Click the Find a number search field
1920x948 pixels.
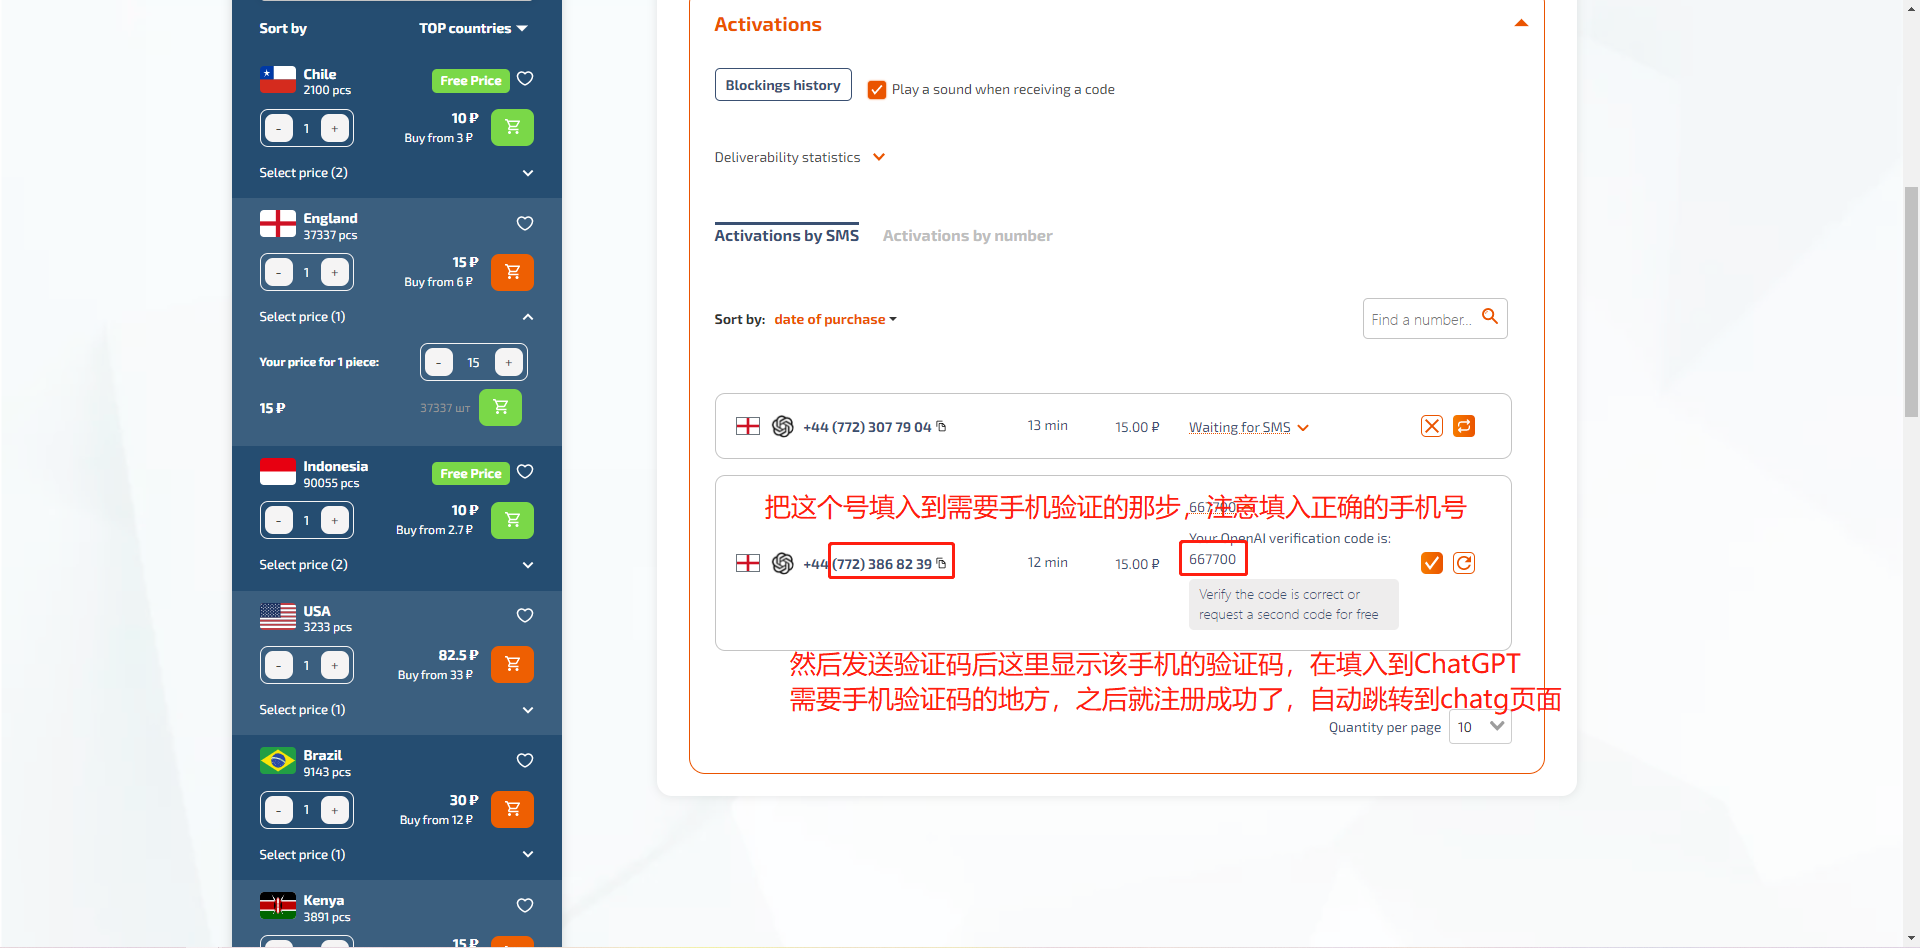pos(1420,320)
